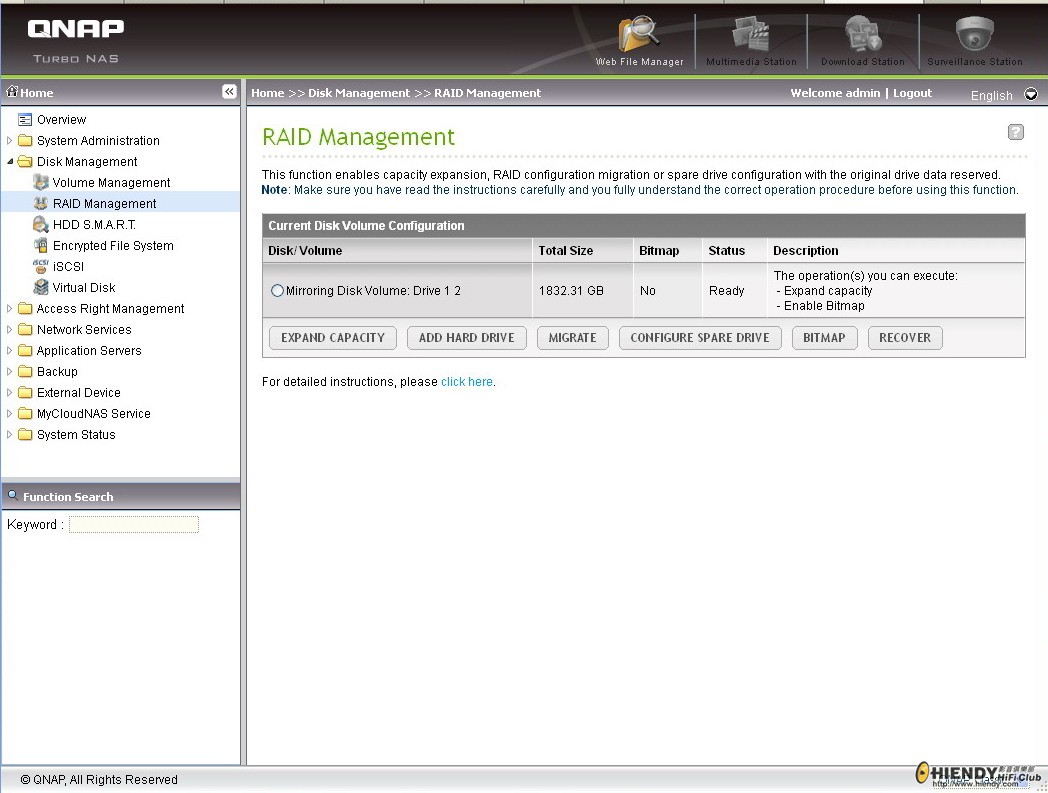
Task: Click the Virtual Disk icon
Action: (40, 287)
